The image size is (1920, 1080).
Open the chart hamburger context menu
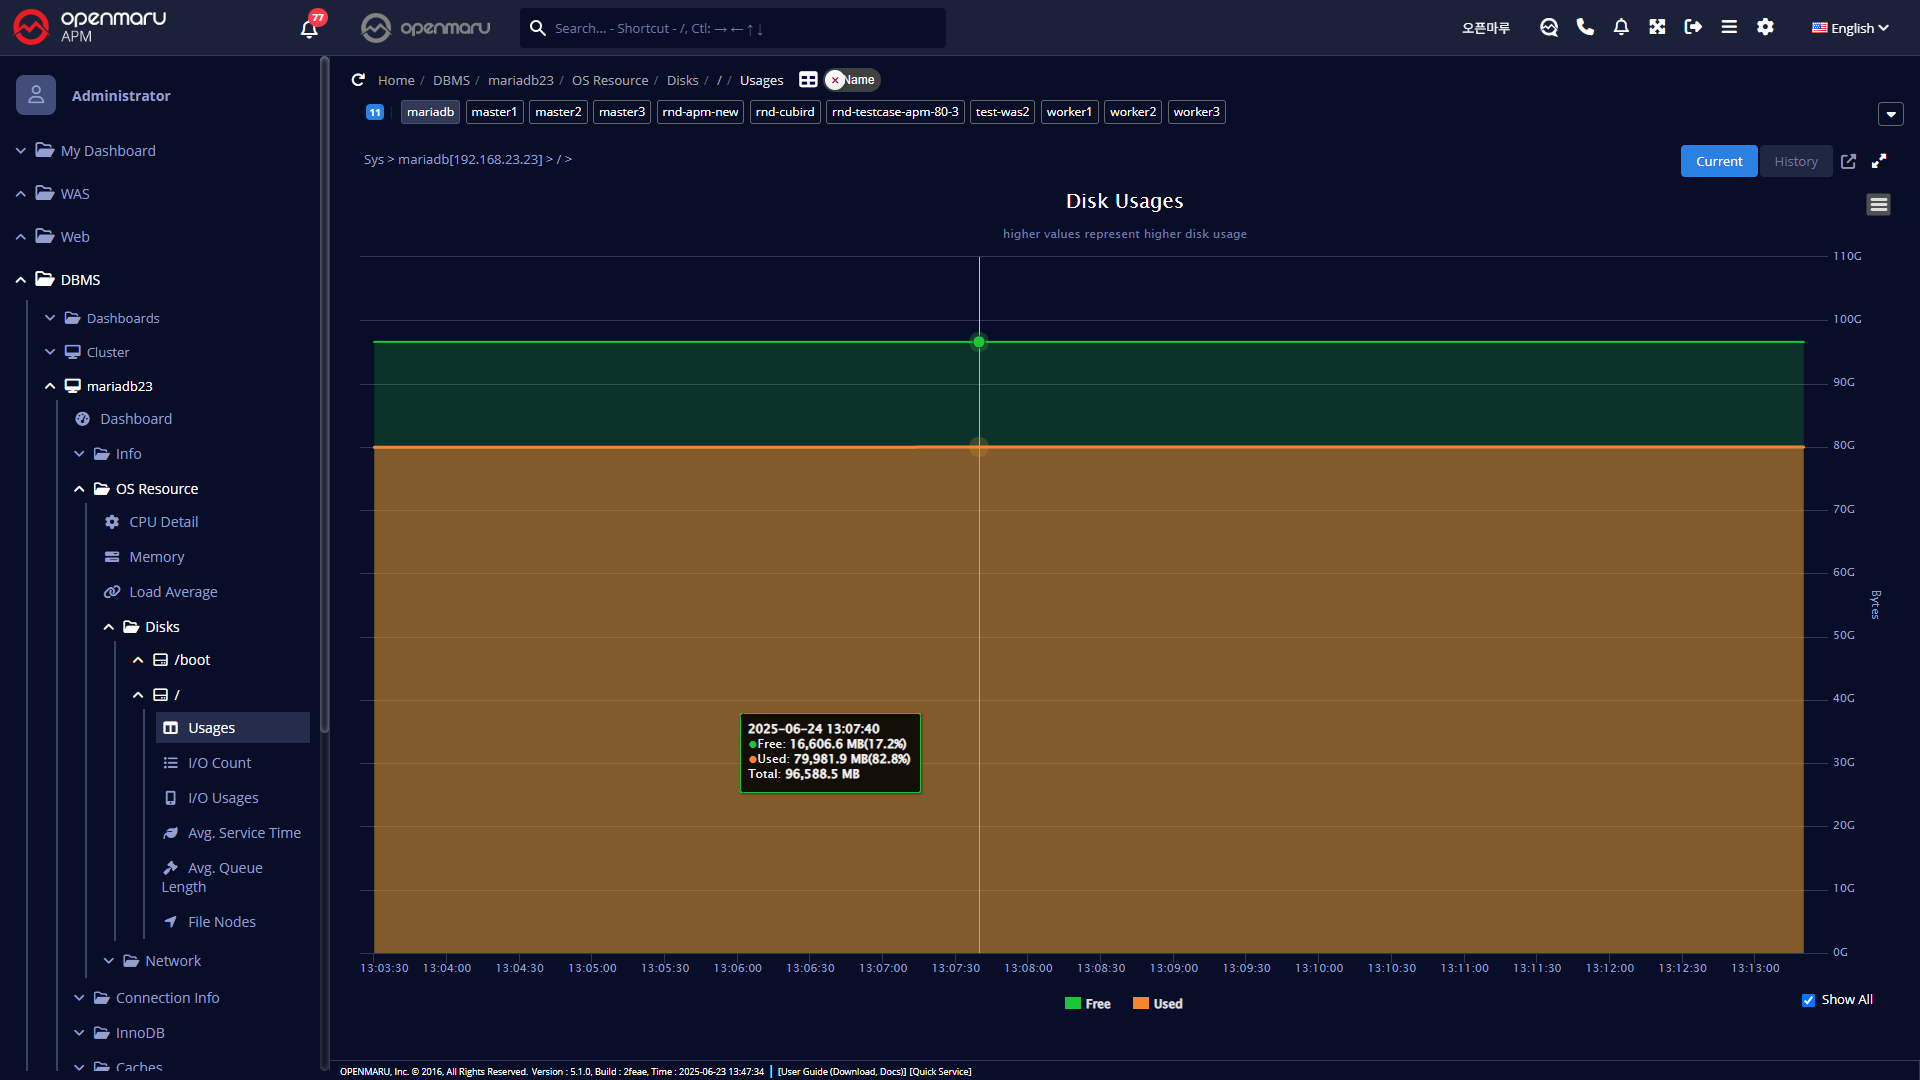pos(1878,205)
